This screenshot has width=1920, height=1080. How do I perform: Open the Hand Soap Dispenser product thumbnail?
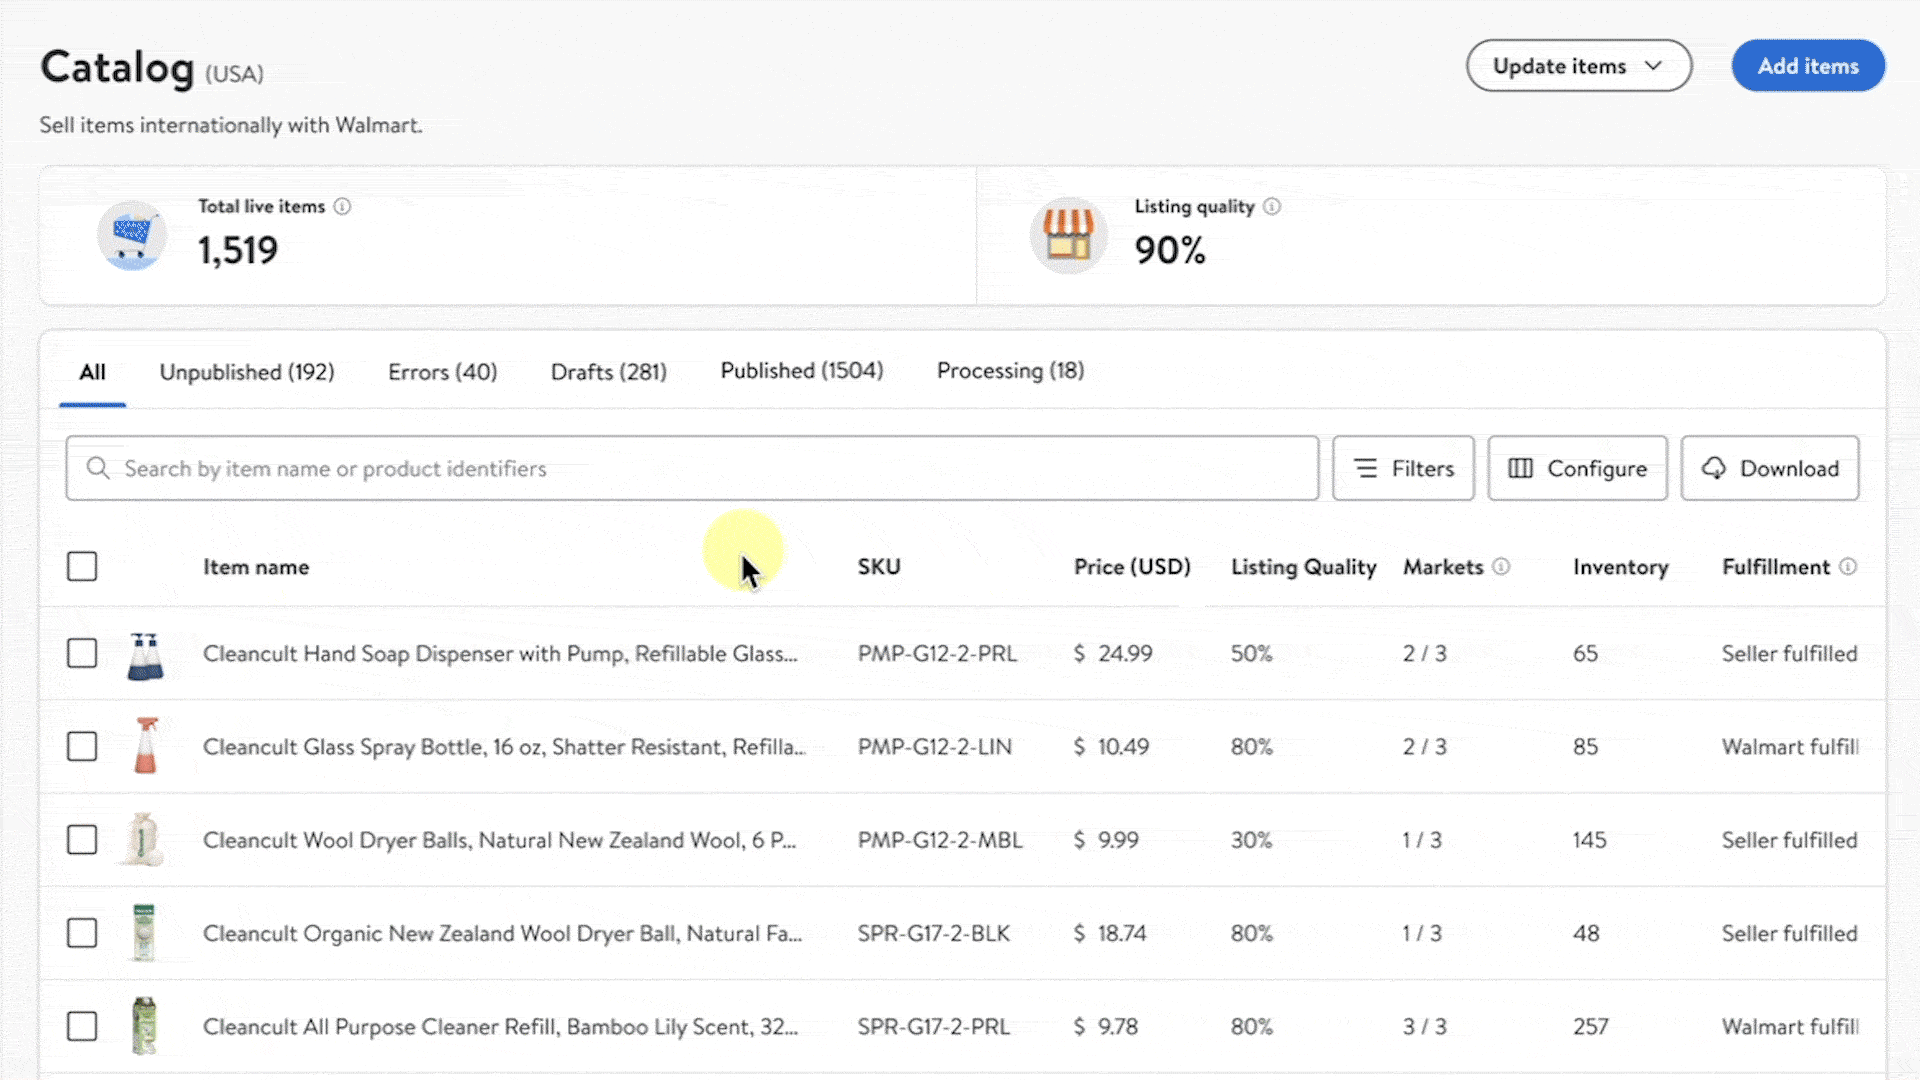click(145, 655)
